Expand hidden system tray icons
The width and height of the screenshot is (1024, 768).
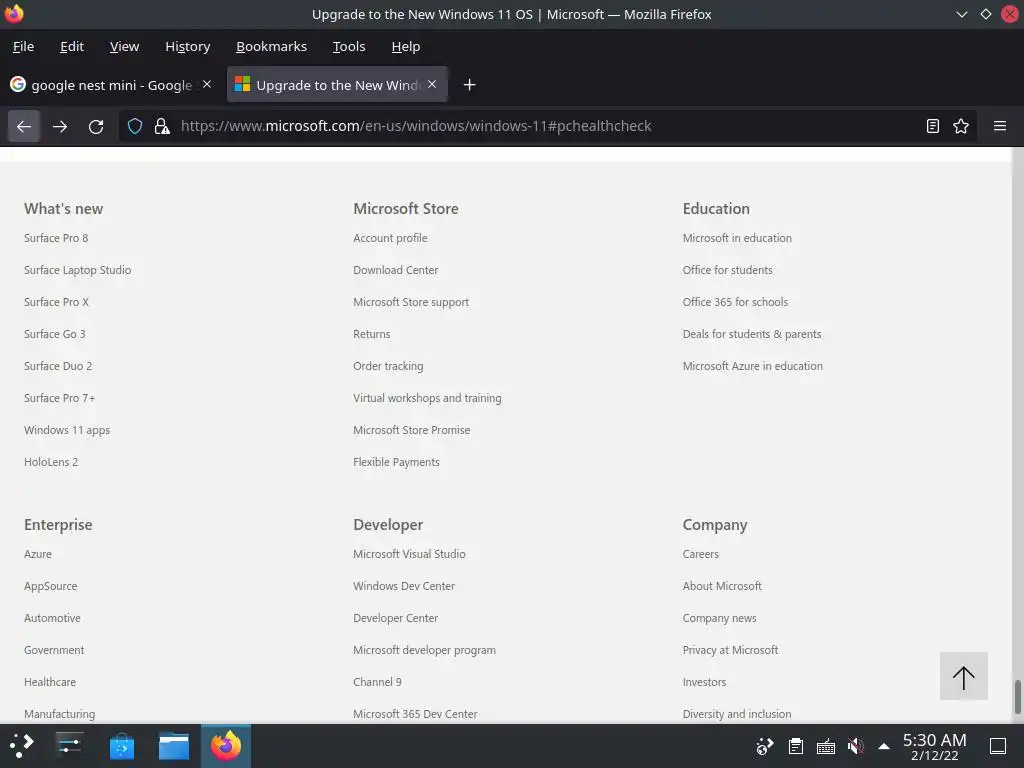(884, 746)
